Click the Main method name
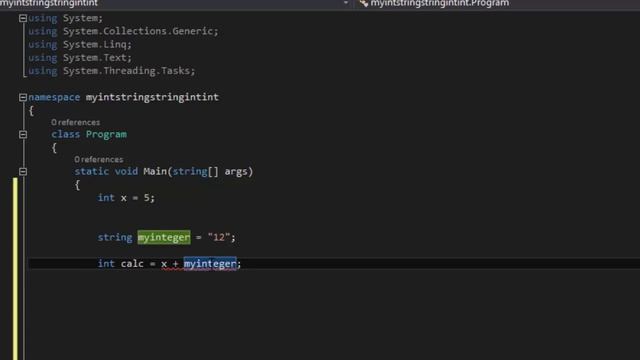Screen dimensions: 640x360 (x=155, y=171)
